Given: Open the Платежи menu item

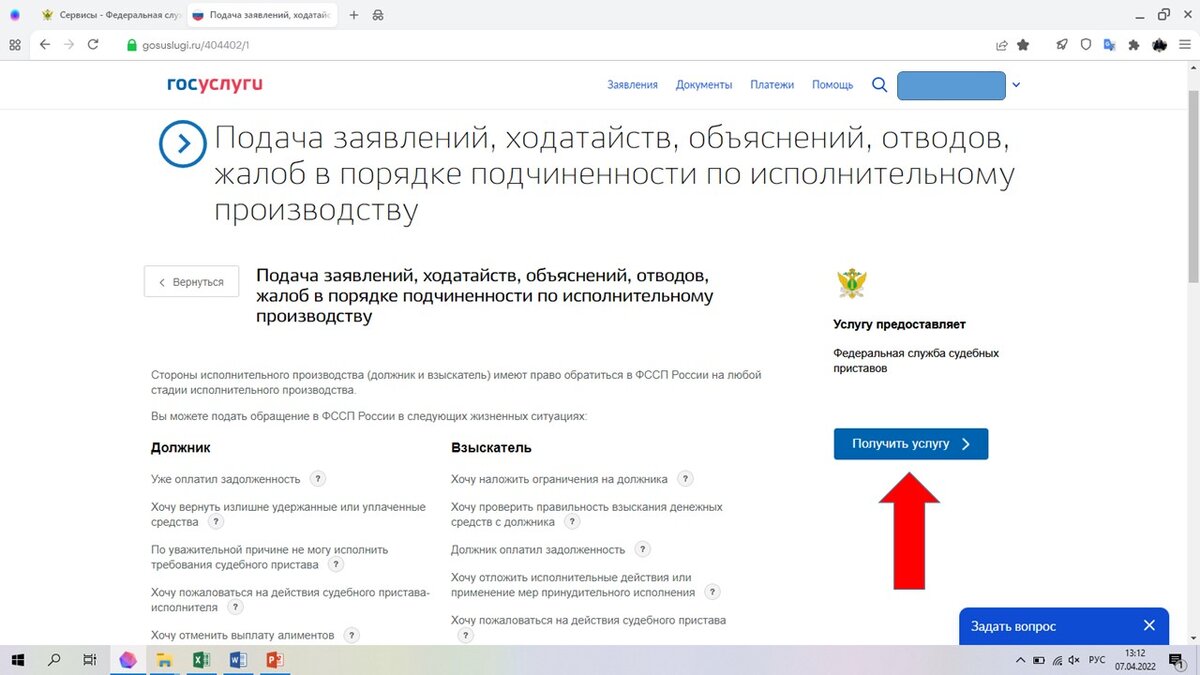Looking at the screenshot, I should (x=772, y=84).
